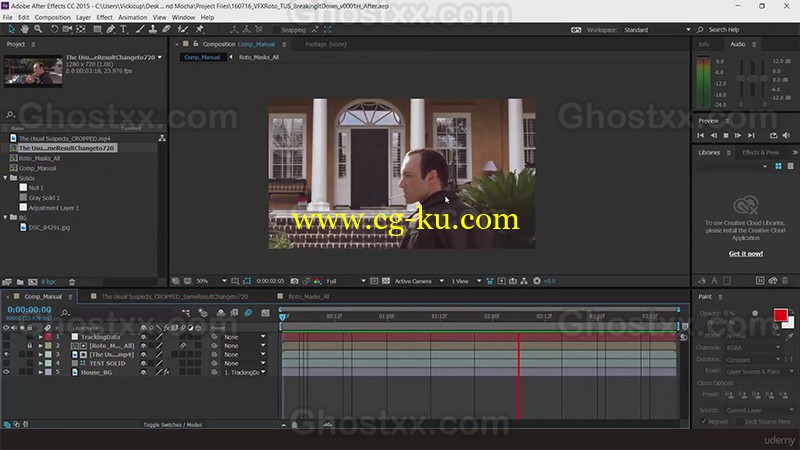This screenshot has width=800, height=450.
Task: Expand the TrackingData layer twirl arrow
Action: [x=40, y=337]
